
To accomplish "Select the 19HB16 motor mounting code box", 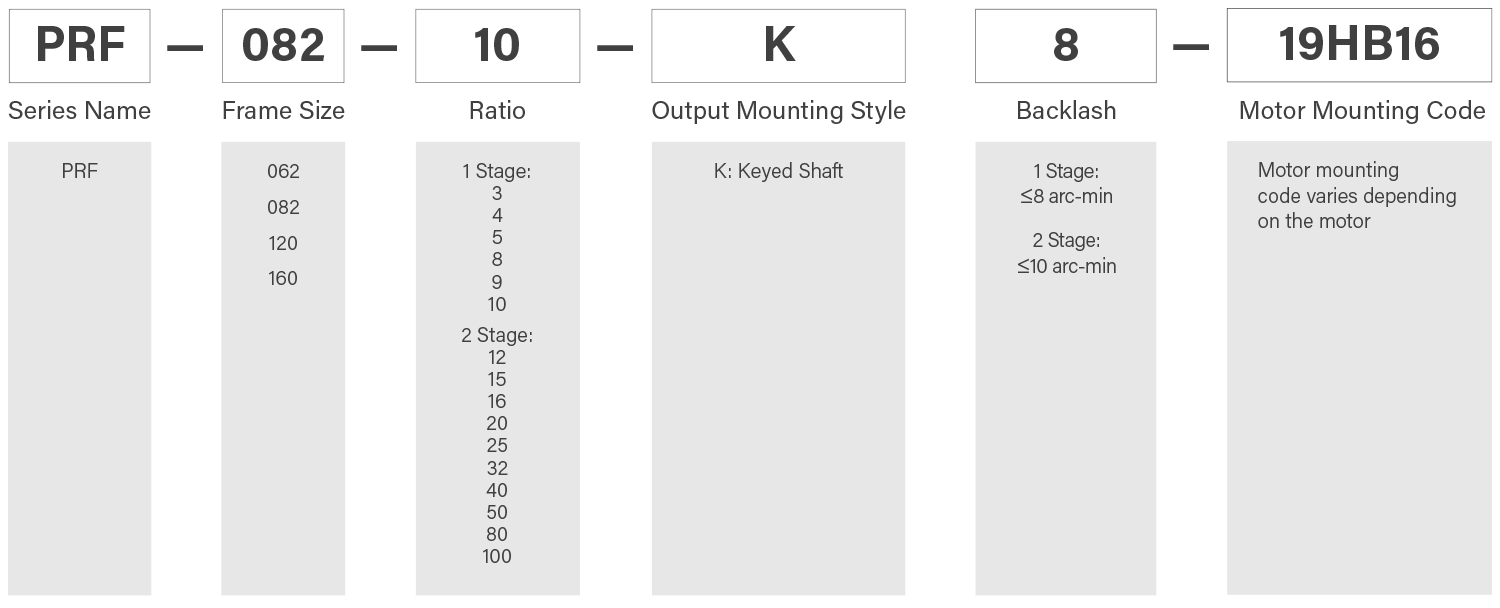I will pyautogui.click(x=1359, y=46).
